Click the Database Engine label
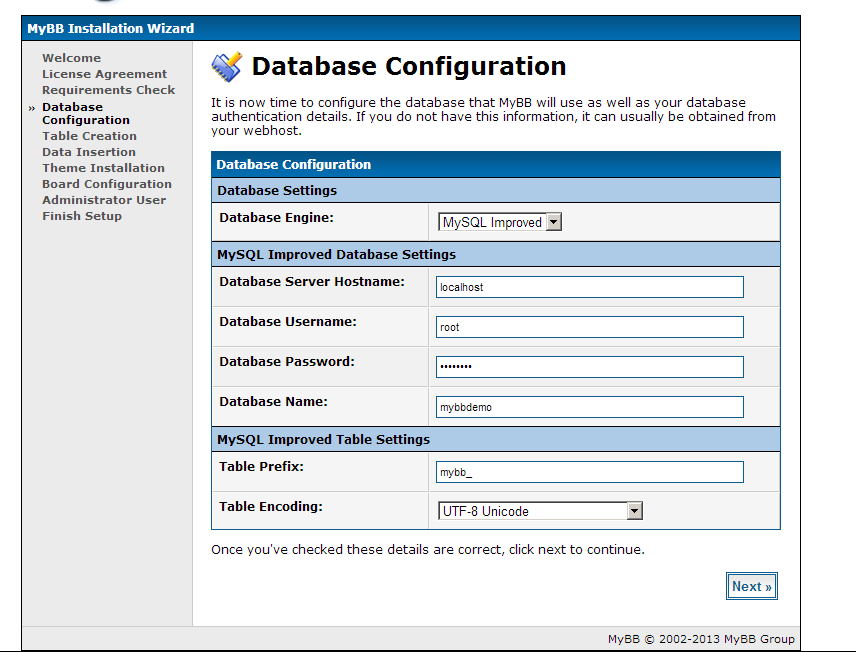The width and height of the screenshot is (856, 652). tap(276, 218)
